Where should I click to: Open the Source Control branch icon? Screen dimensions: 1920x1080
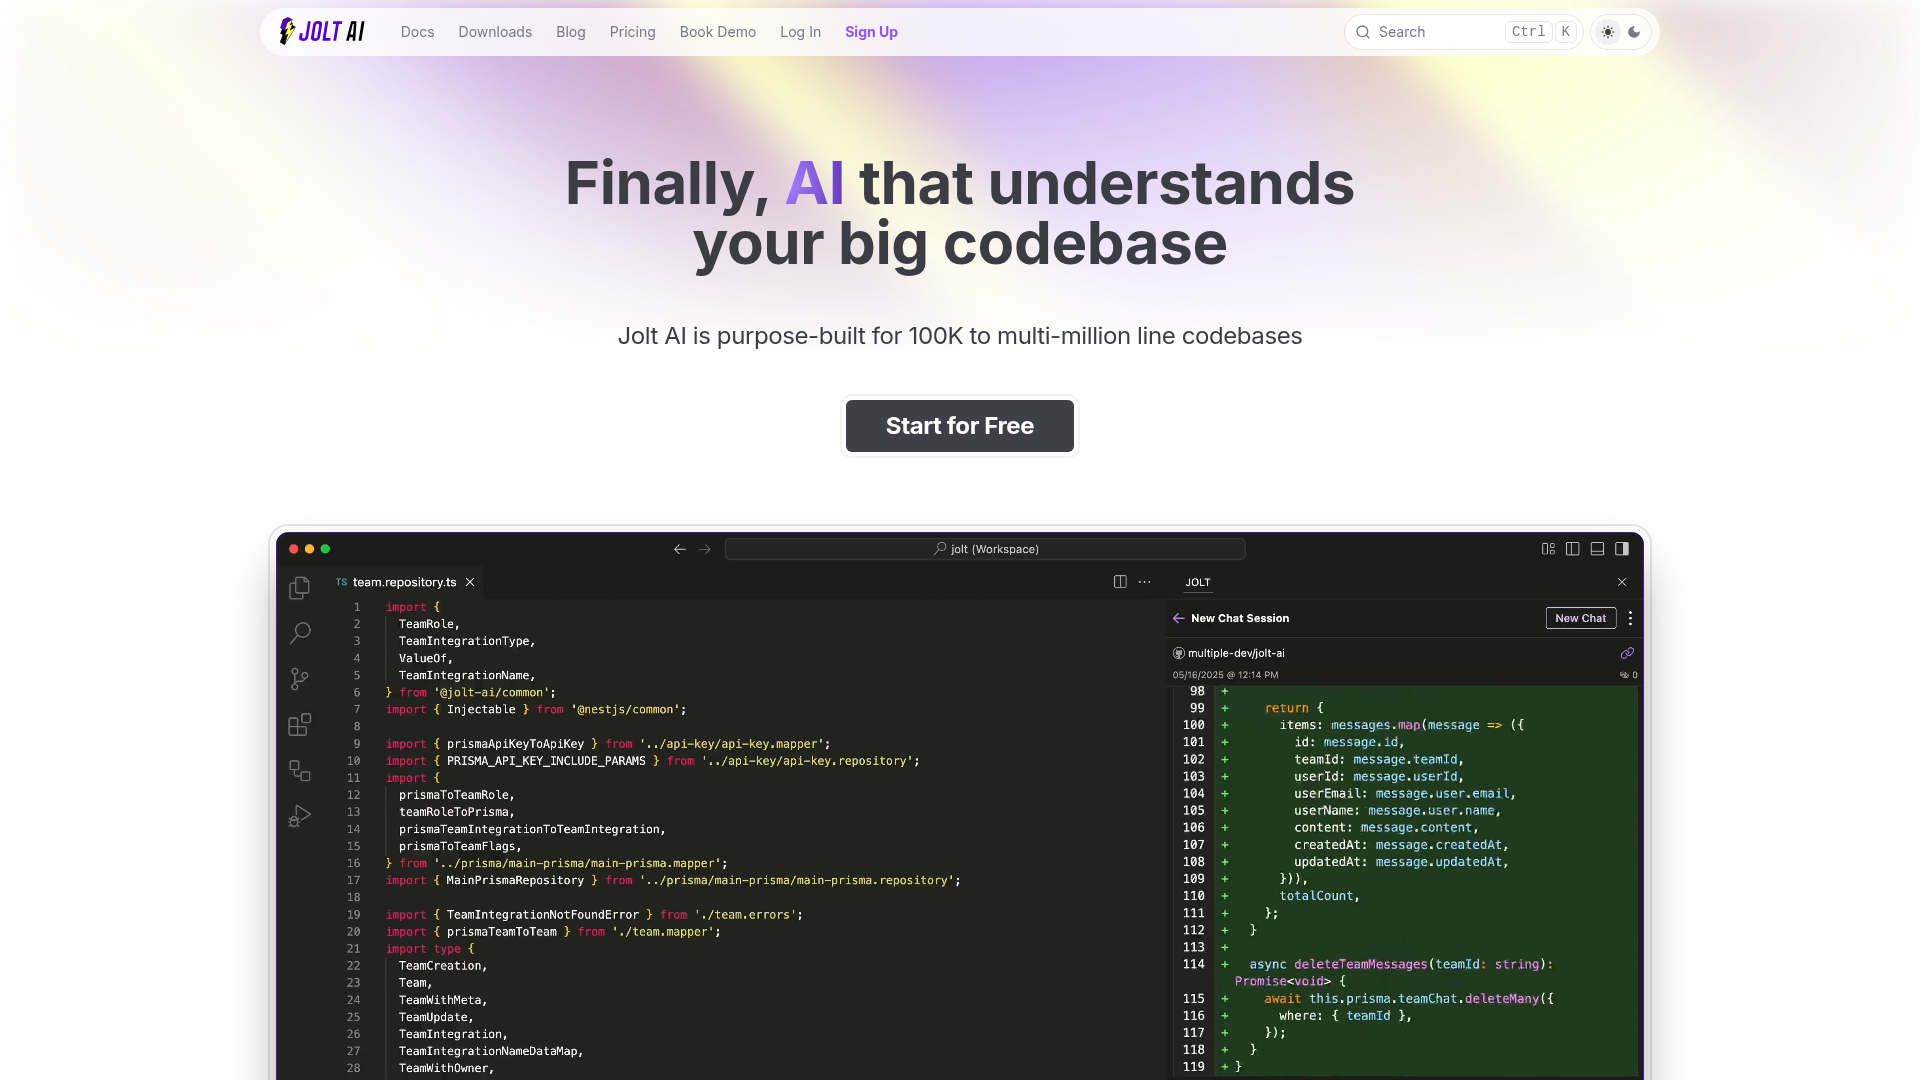click(x=299, y=679)
